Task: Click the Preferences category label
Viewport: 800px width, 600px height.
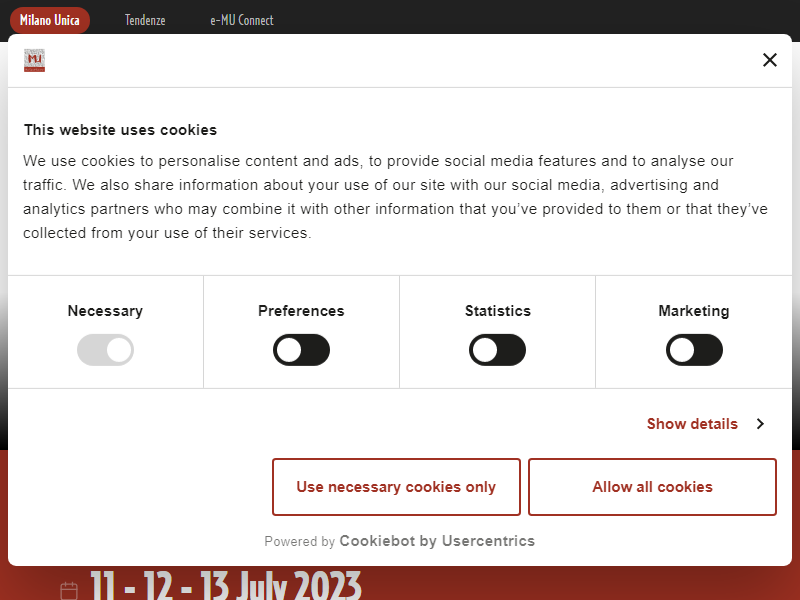Action: pyautogui.click(x=301, y=311)
